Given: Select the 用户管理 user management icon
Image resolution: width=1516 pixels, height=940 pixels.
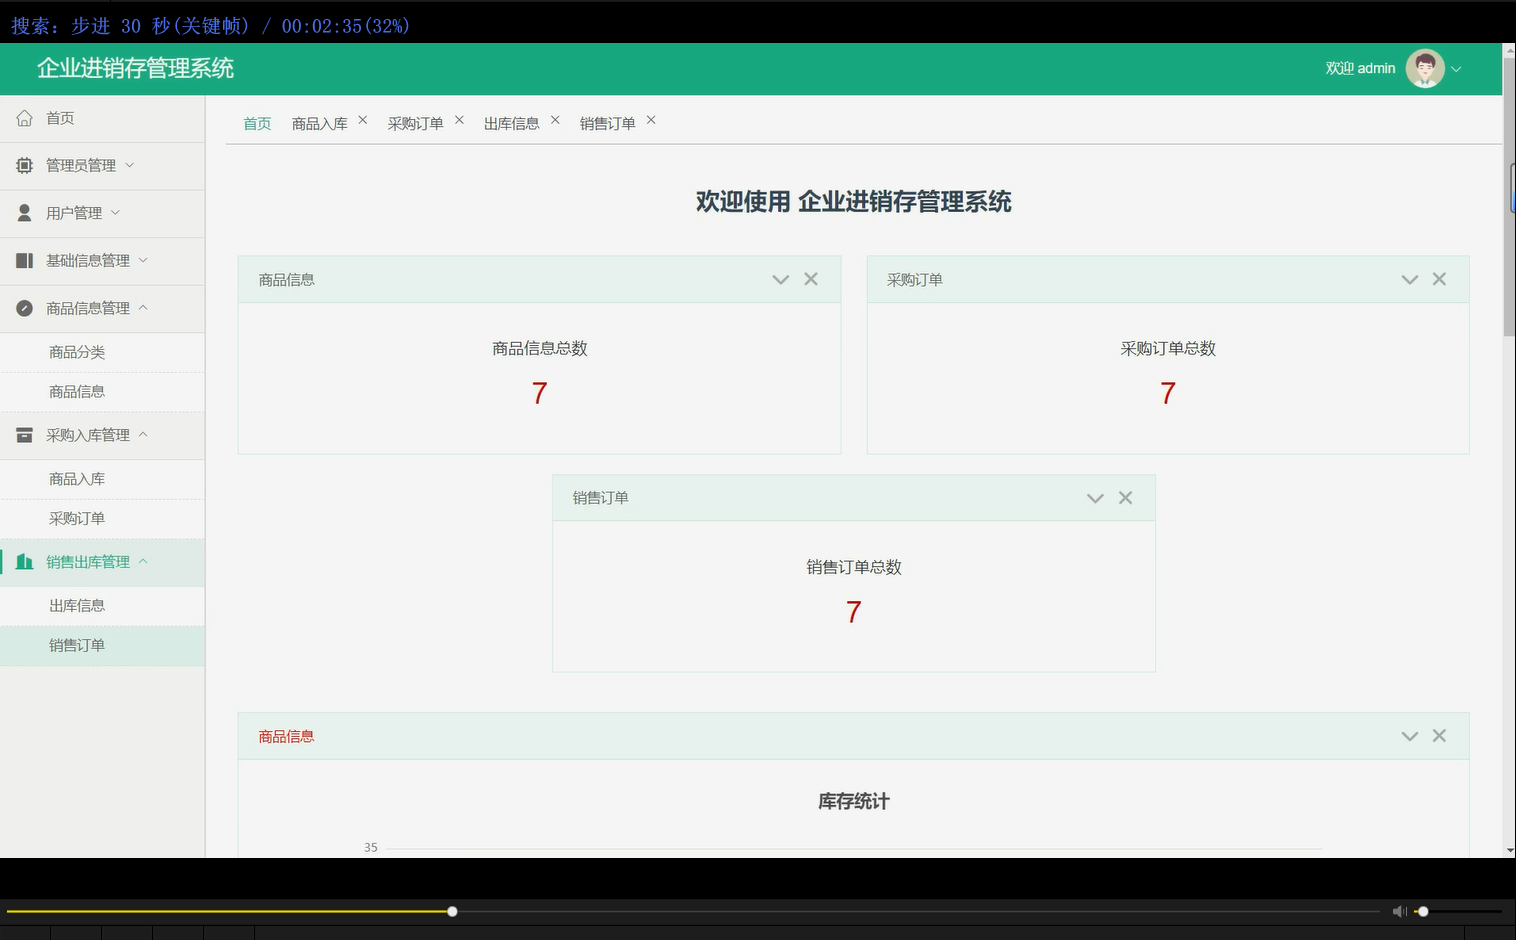Looking at the screenshot, I should [24, 212].
